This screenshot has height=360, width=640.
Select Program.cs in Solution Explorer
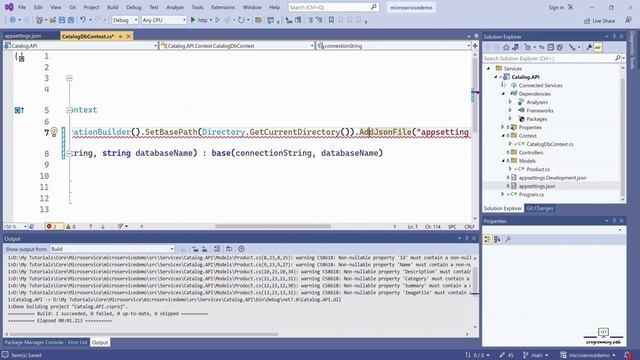pyautogui.click(x=531, y=195)
